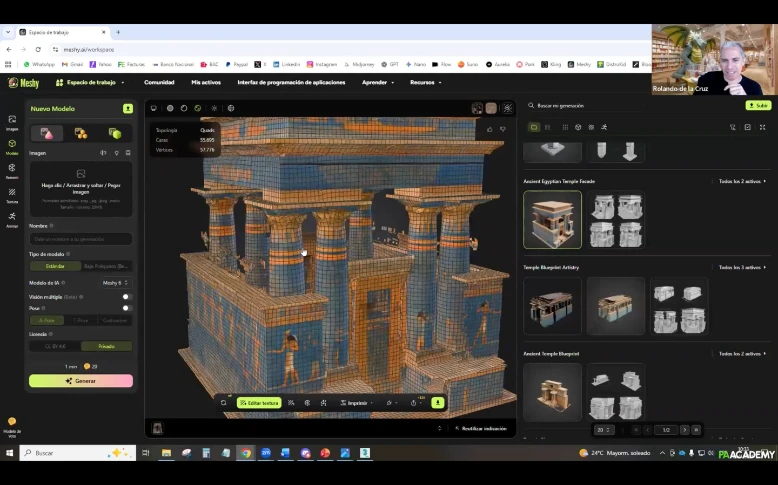778x485 pixels.
Task: Expand Todos los 3 activos for Temple Blueprint Artistry
Action: pyautogui.click(x=741, y=267)
